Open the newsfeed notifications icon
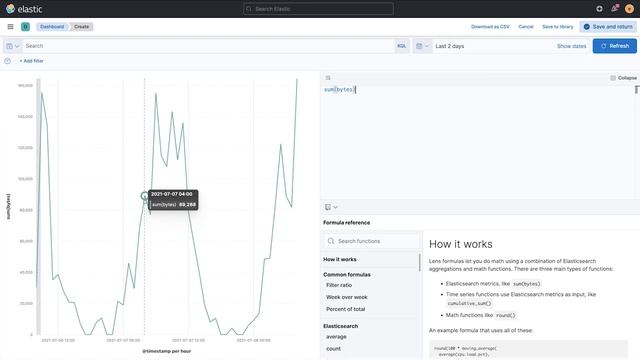The width and height of the screenshot is (640, 360). [615, 9]
